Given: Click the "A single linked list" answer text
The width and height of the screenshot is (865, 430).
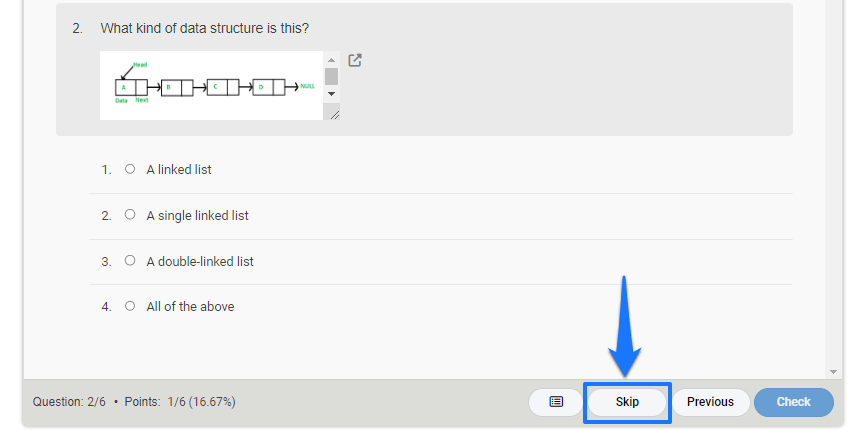Looking at the screenshot, I should tap(197, 215).
